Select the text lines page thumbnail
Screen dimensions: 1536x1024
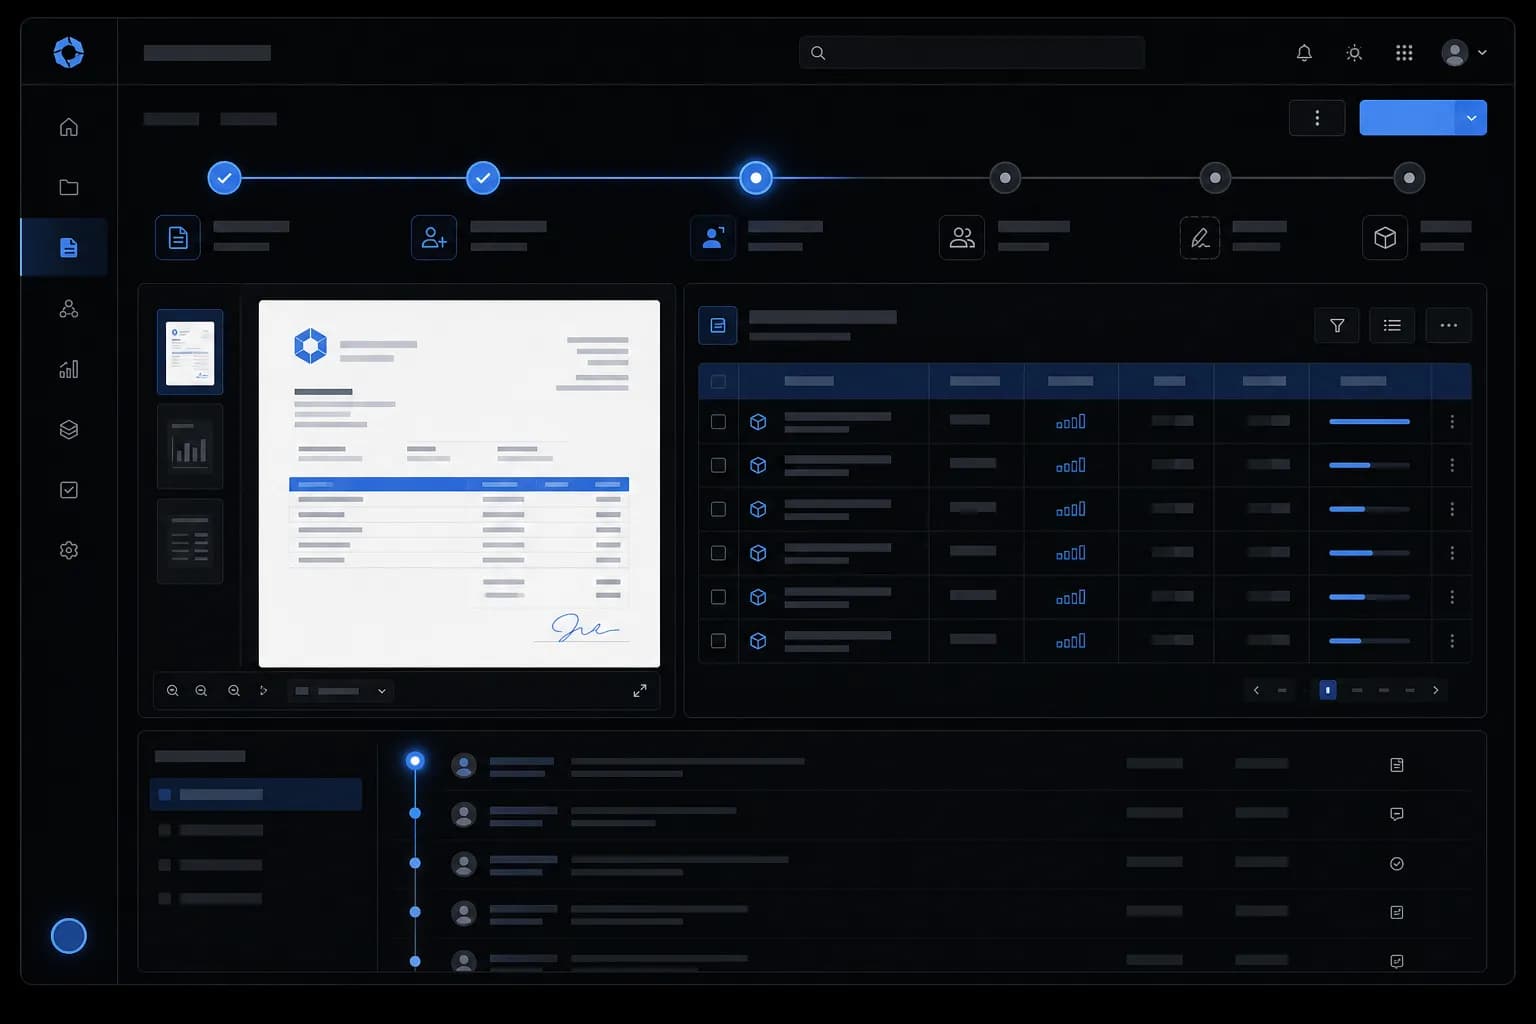pos(190,541)
